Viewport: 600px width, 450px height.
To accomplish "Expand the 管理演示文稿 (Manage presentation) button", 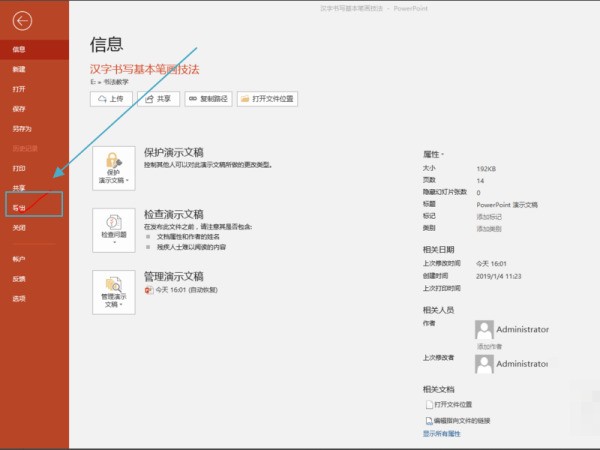I will 114,292.
